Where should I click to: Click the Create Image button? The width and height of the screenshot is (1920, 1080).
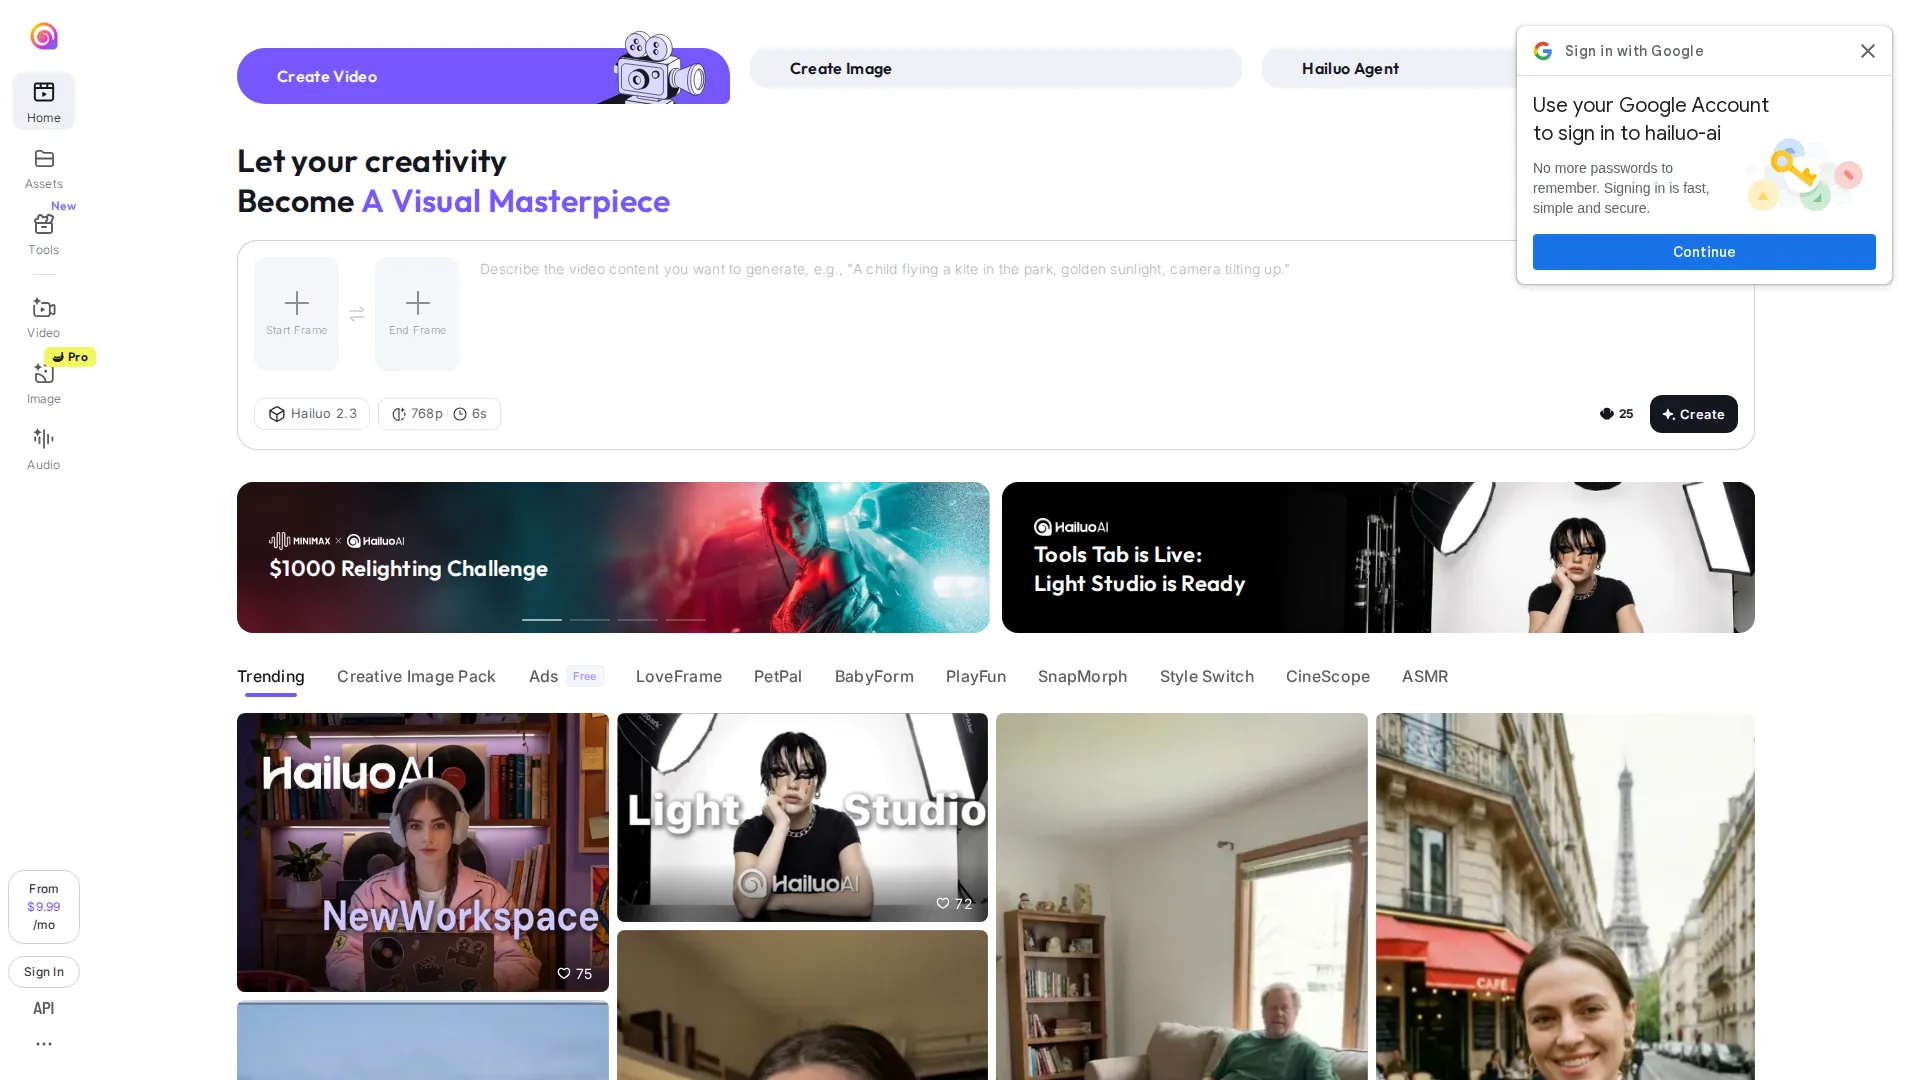(996, 68)
